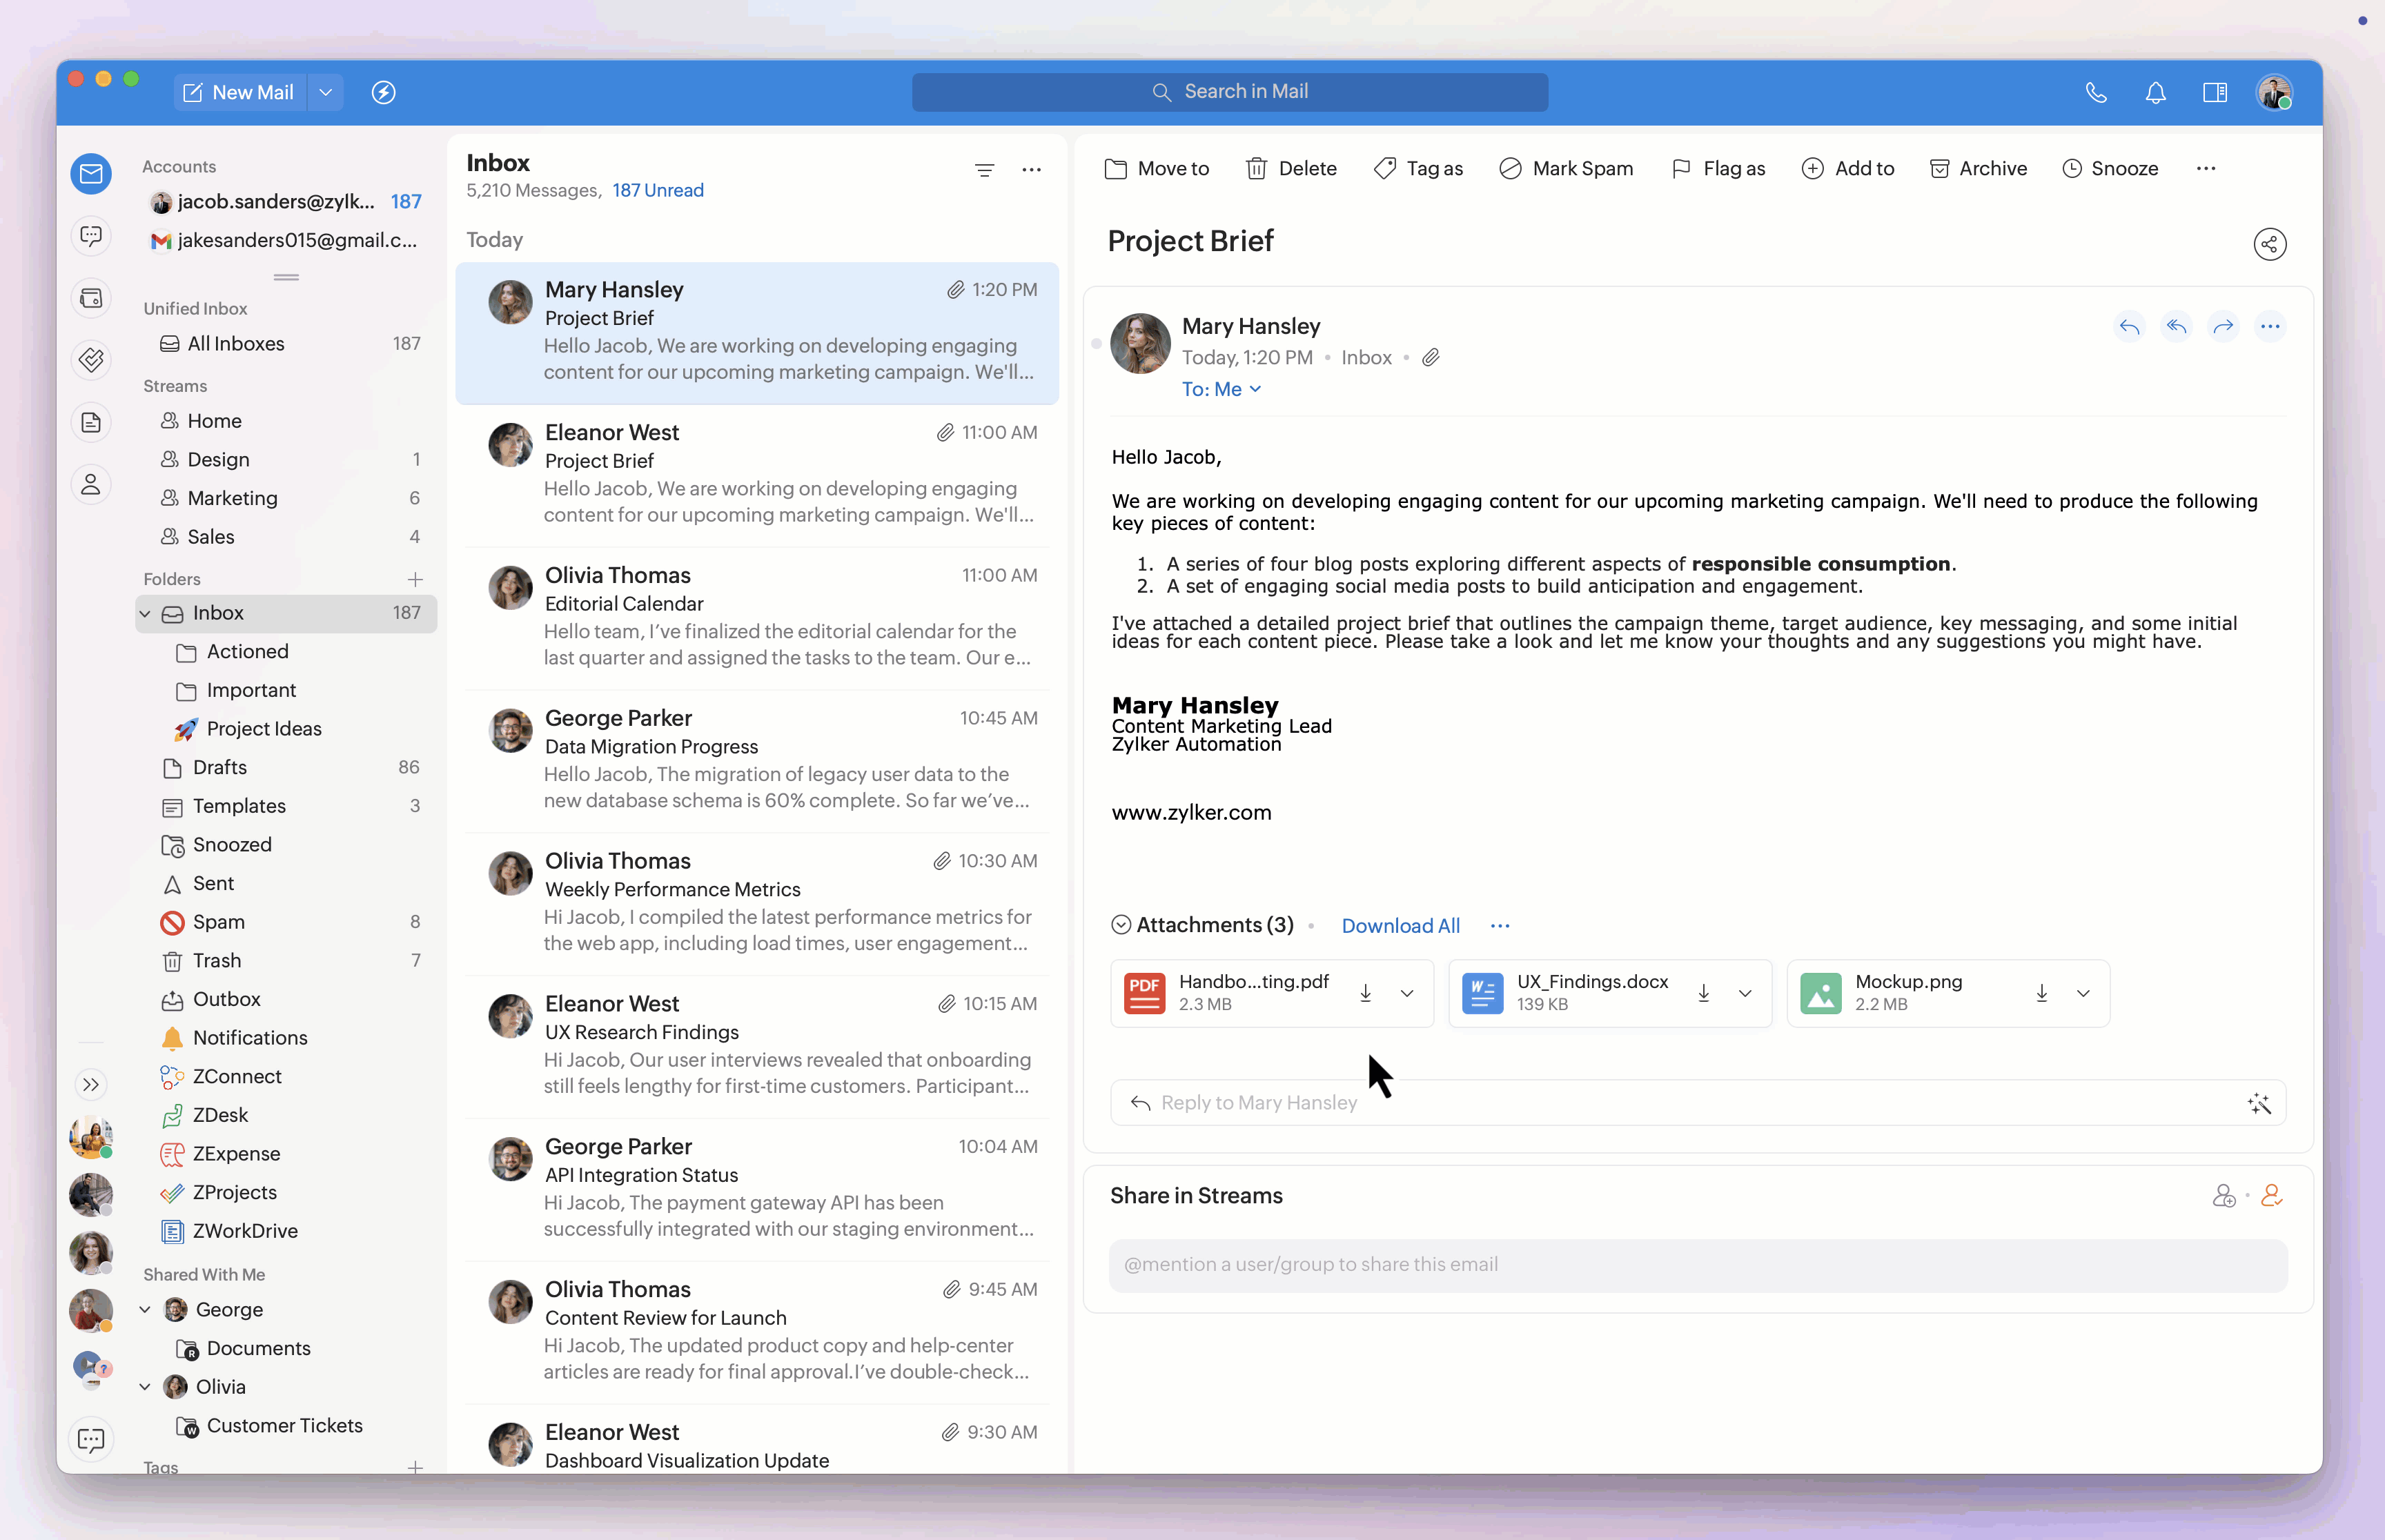
Task: Download the Mockup.png attachment
Action: [2041, 993]
